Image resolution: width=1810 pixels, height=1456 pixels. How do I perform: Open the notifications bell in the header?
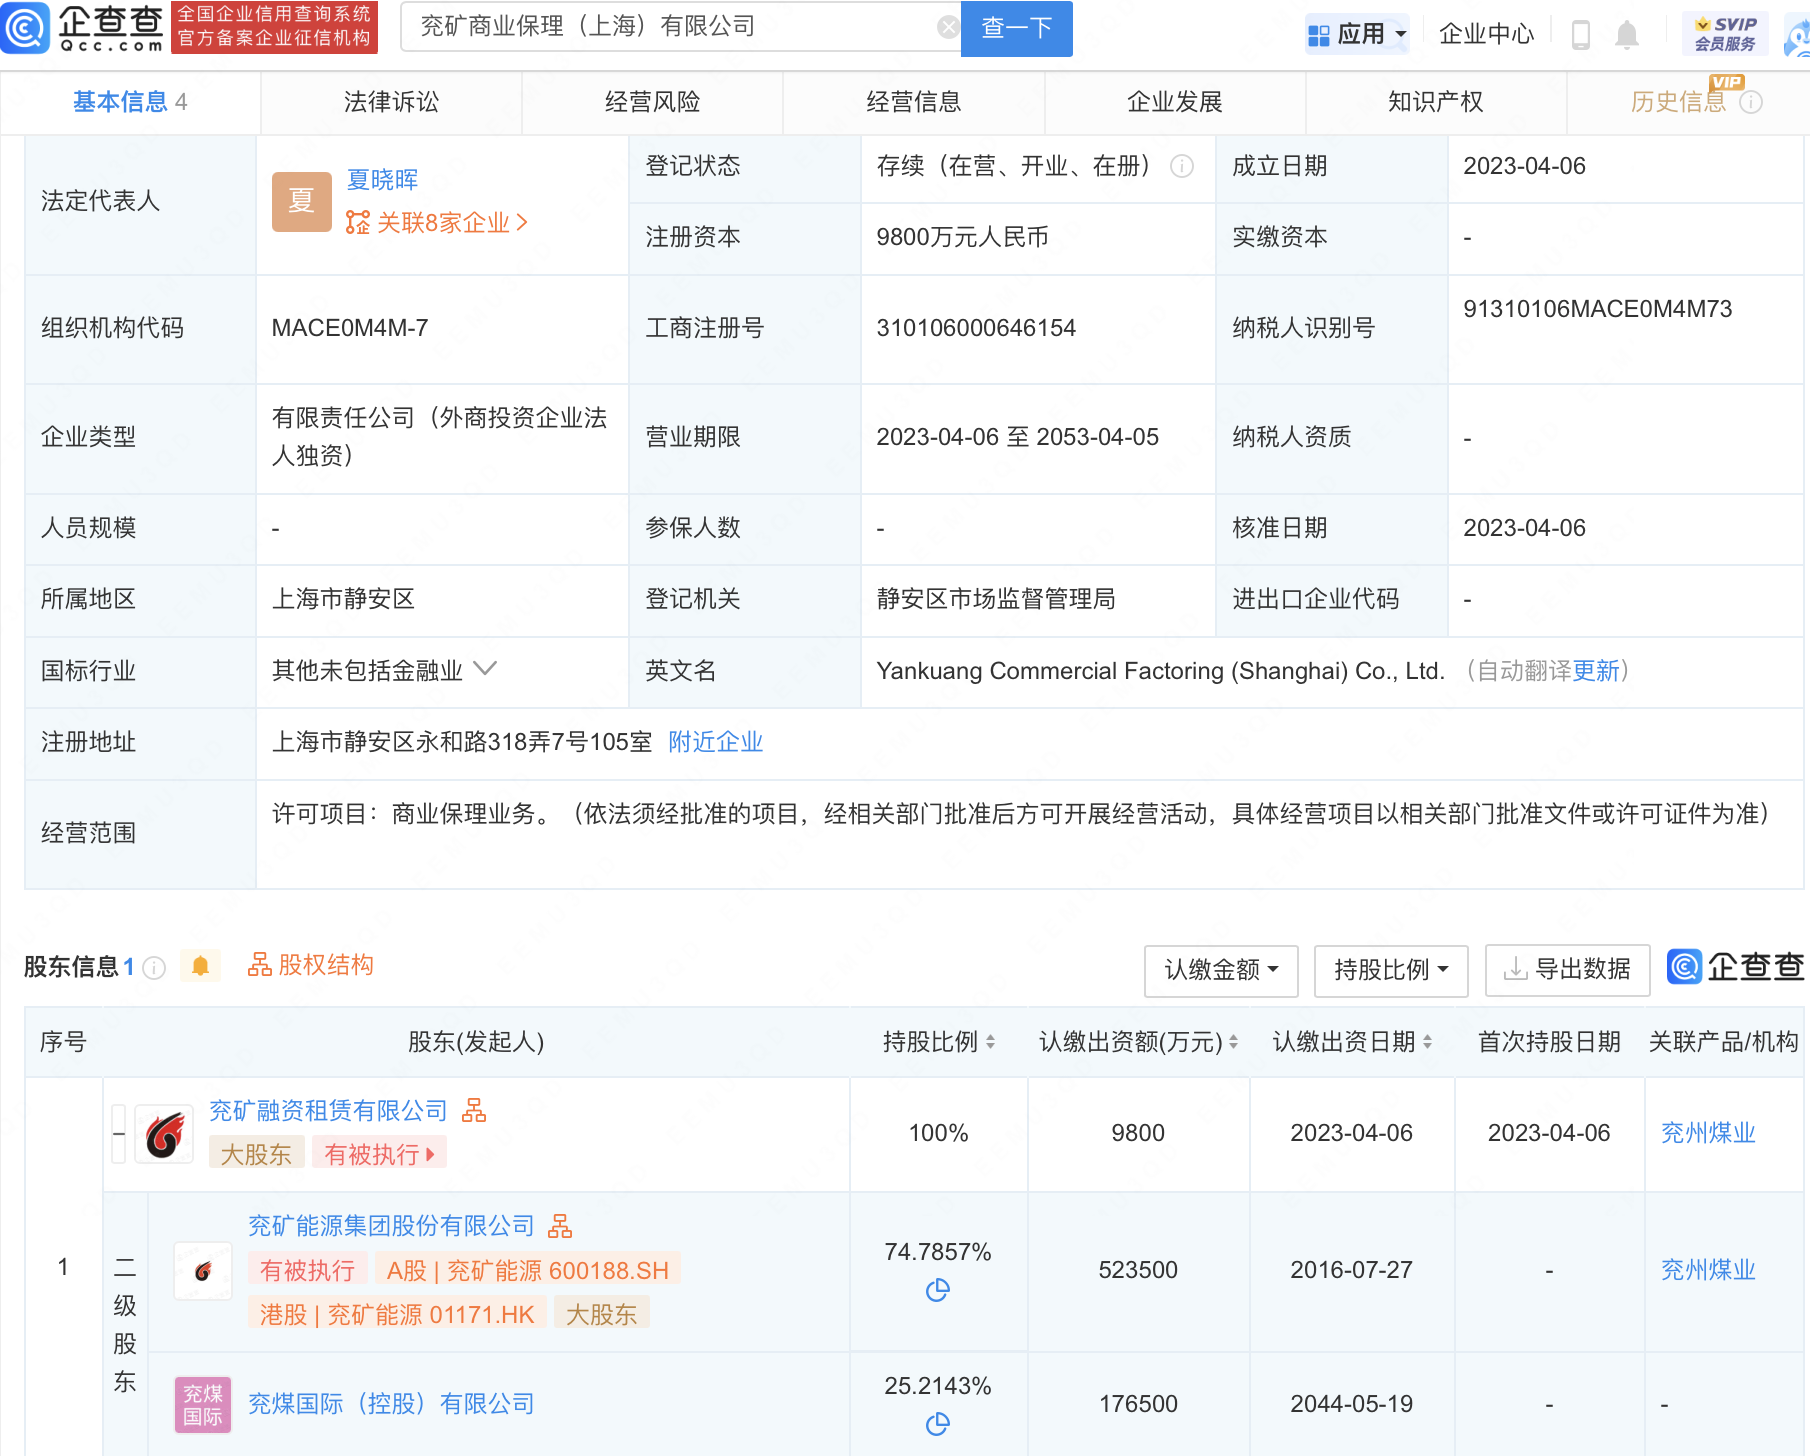(x=1627, y=35)
